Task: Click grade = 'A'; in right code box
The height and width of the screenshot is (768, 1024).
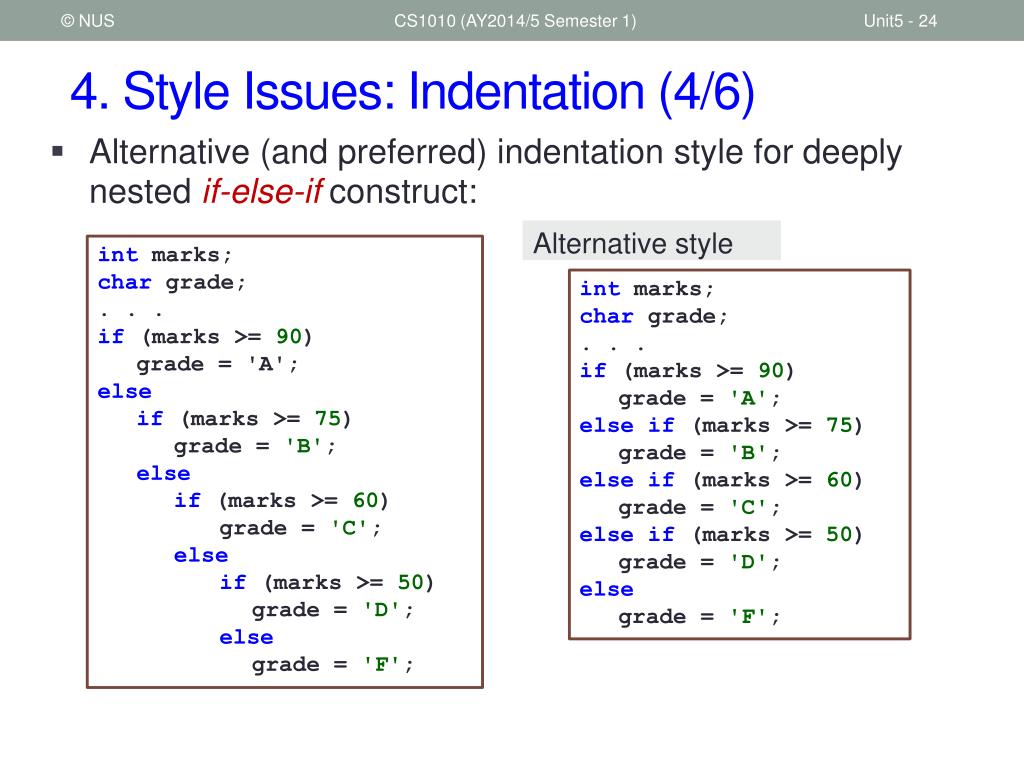Action: pyautogui.click(x=699, y=398)
